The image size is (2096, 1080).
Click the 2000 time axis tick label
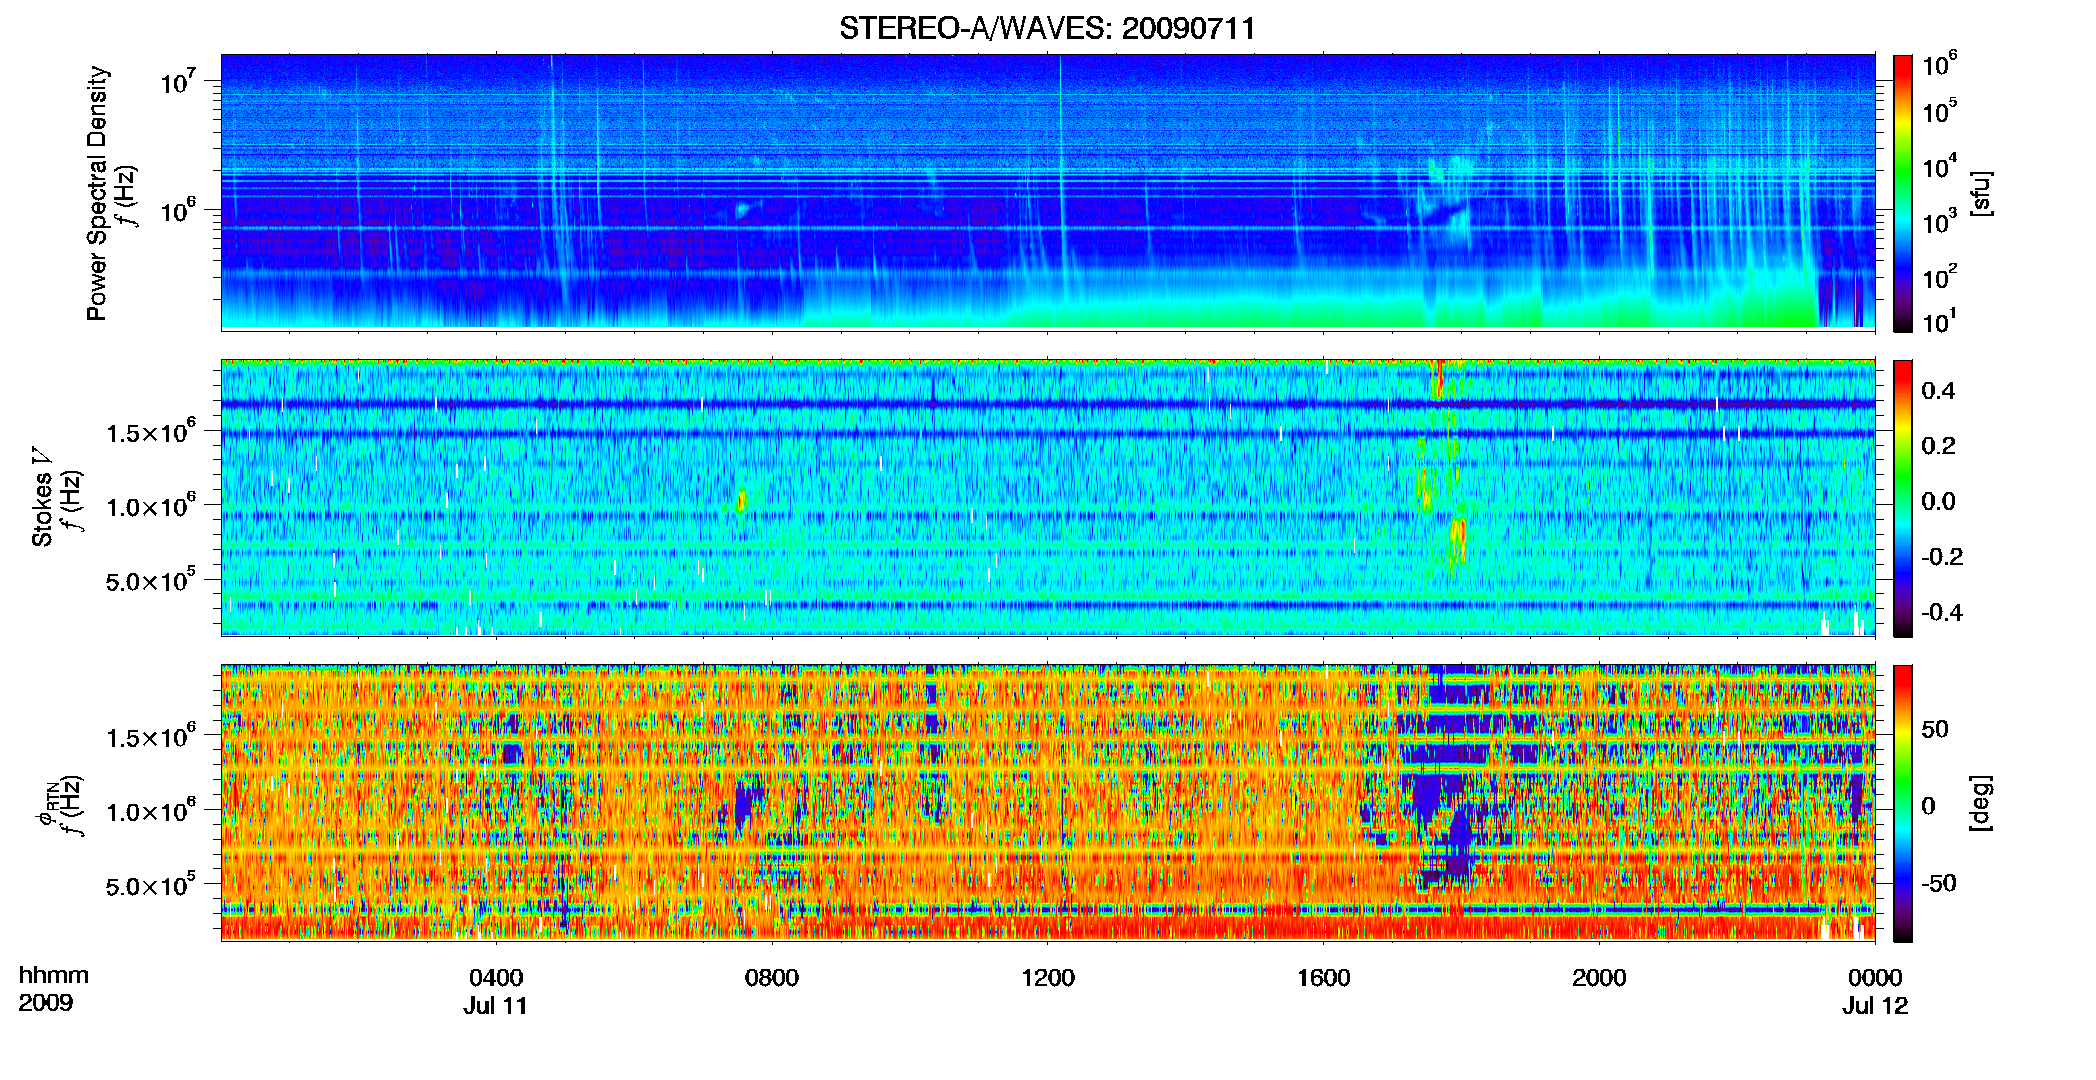tap(1599, 977)
